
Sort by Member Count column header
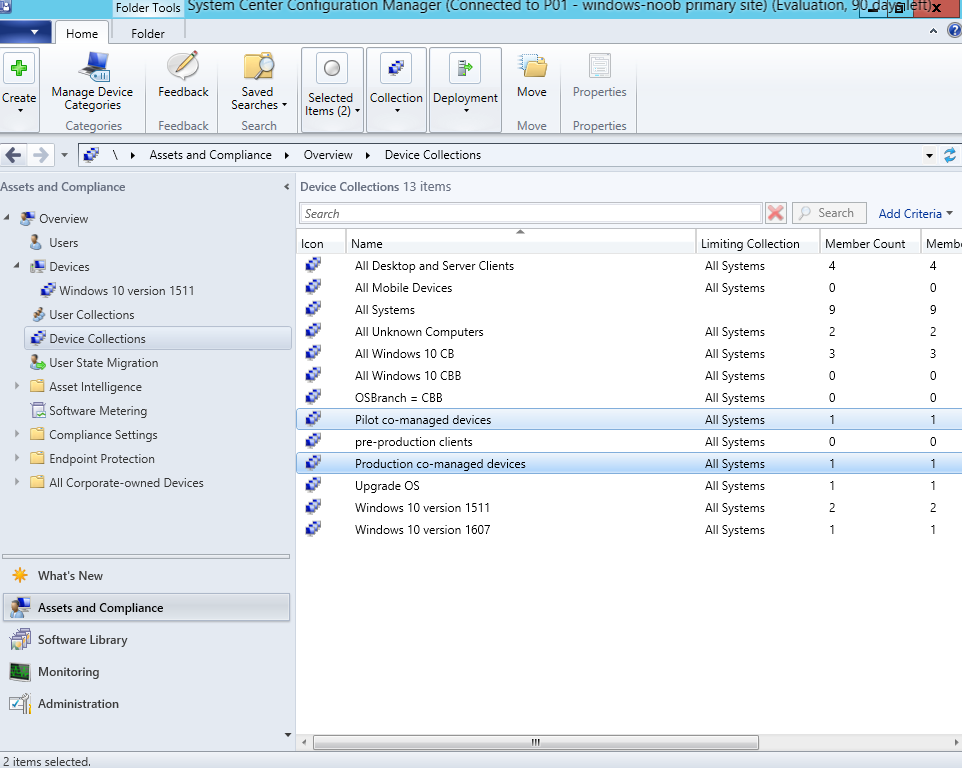click(870, 244)
